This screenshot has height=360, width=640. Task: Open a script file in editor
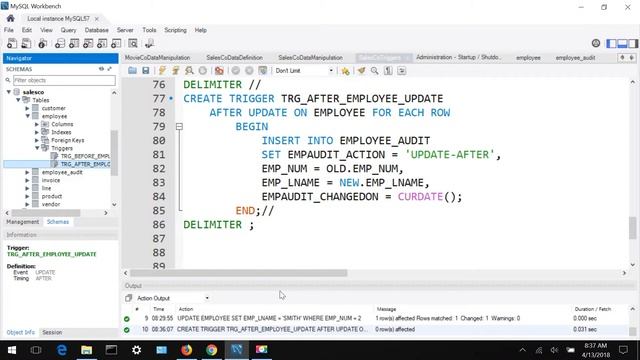pyautogui.click(x=132, y=71)
